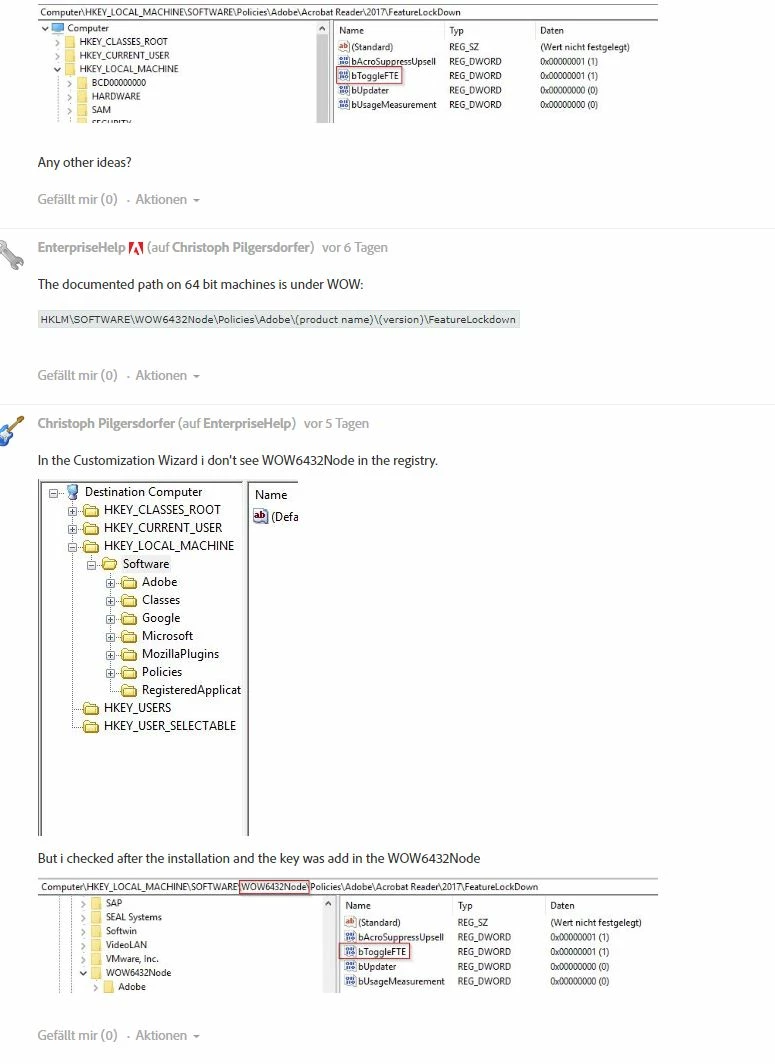Select Softwin key in bottom registry tree
This screenshot has width=775, height=1064.
tap(121, 931)
